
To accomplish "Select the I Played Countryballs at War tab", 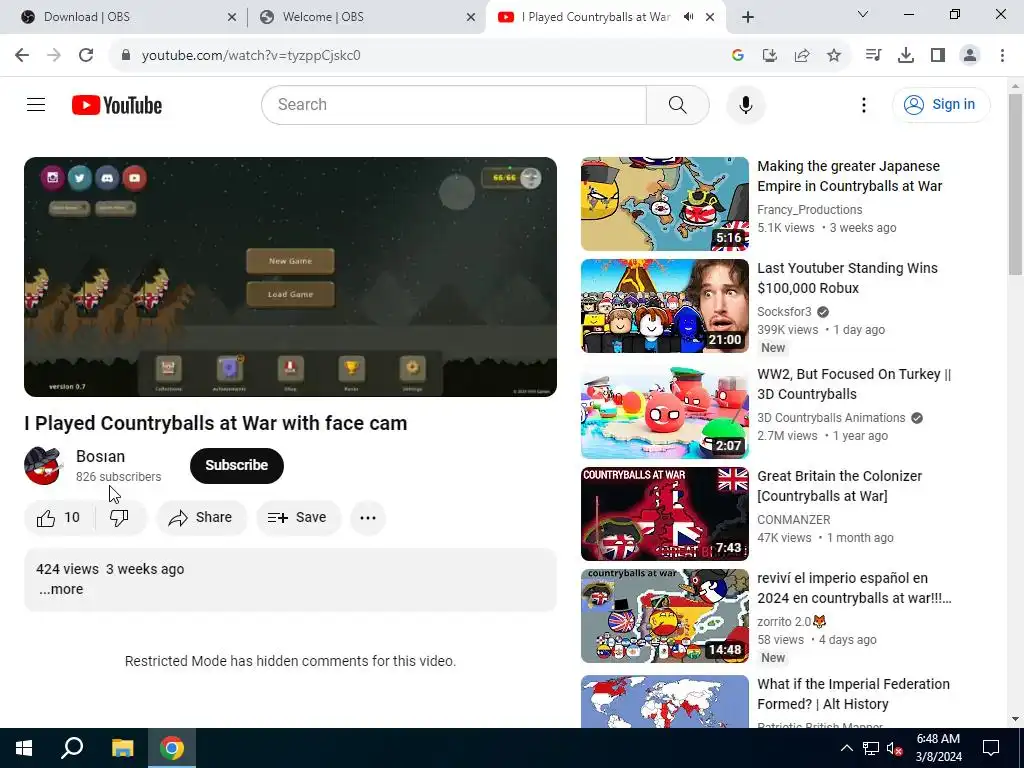I will 606,17.
